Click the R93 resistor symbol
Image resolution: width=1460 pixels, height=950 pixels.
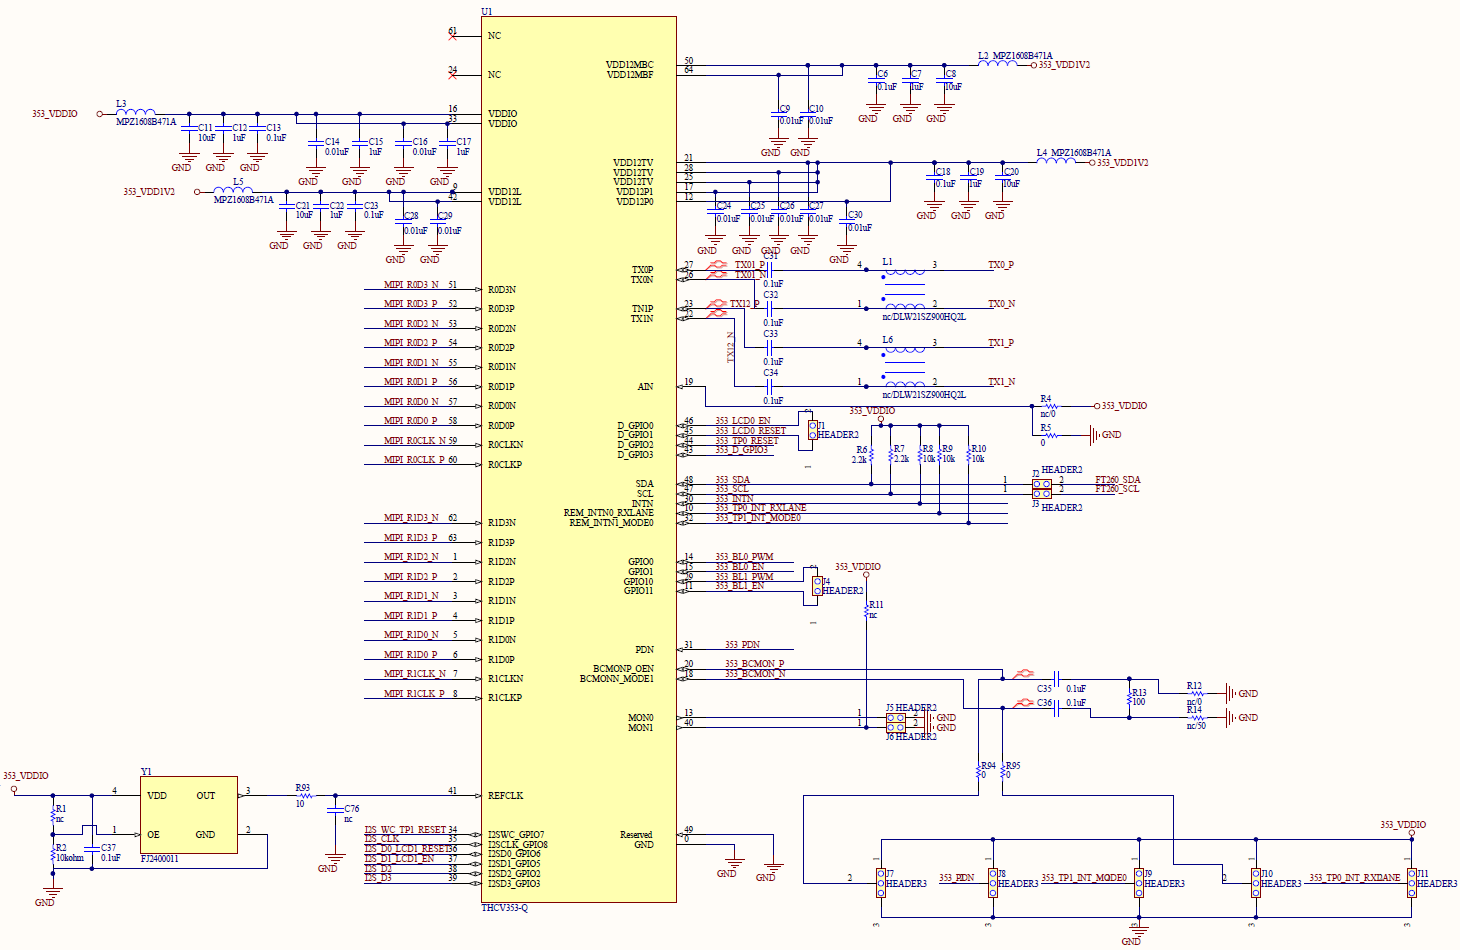click(305, 796)
